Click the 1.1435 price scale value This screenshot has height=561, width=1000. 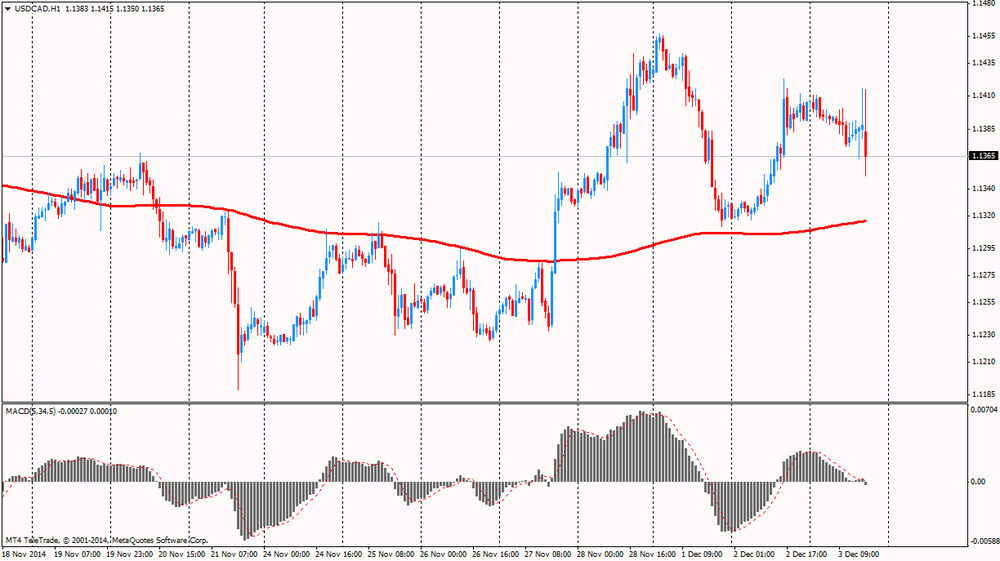[x=982, y=63]
